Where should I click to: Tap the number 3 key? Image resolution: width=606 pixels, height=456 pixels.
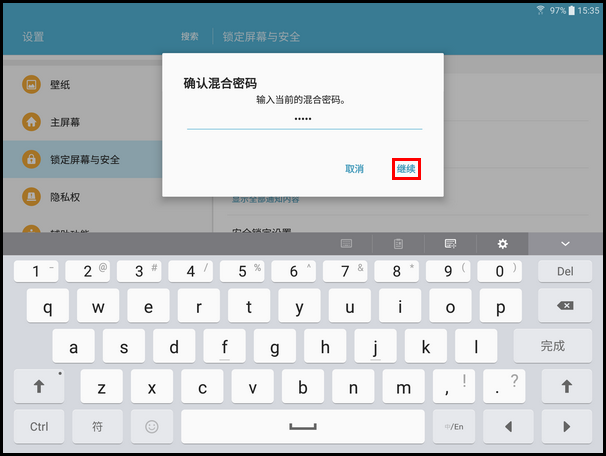tap(139, 271)
